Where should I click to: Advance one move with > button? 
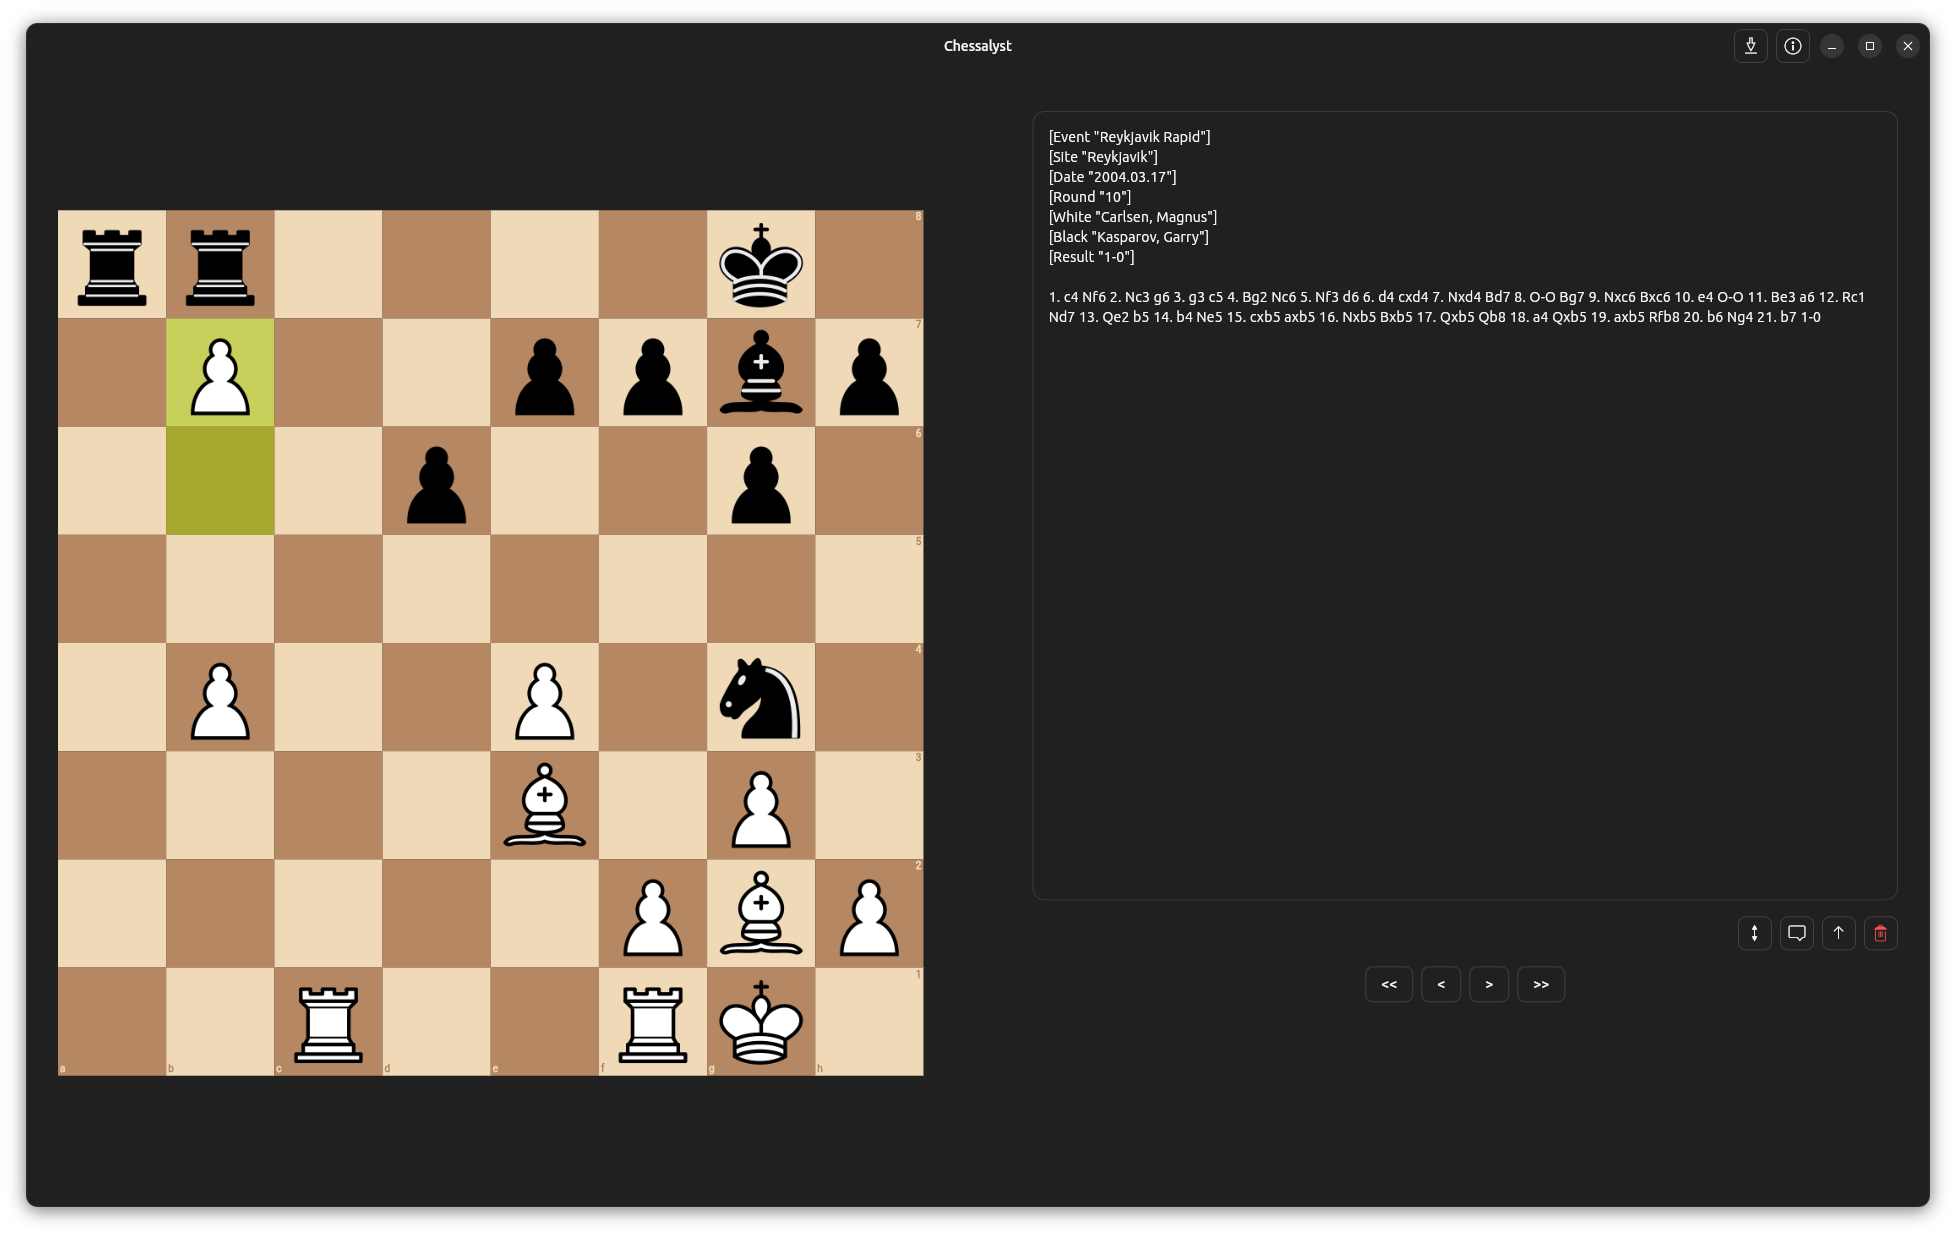(1488, 984)
